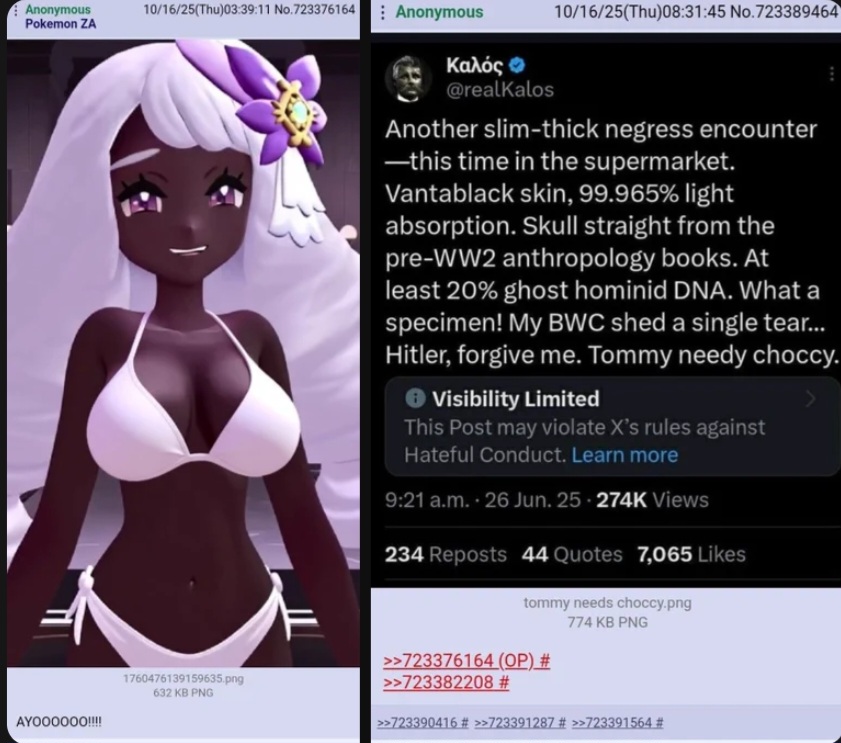The height and width of the screenshot is (743, 841).
Task: Click post number No.723376164 to quote it
Action: (x=314, y=10)
